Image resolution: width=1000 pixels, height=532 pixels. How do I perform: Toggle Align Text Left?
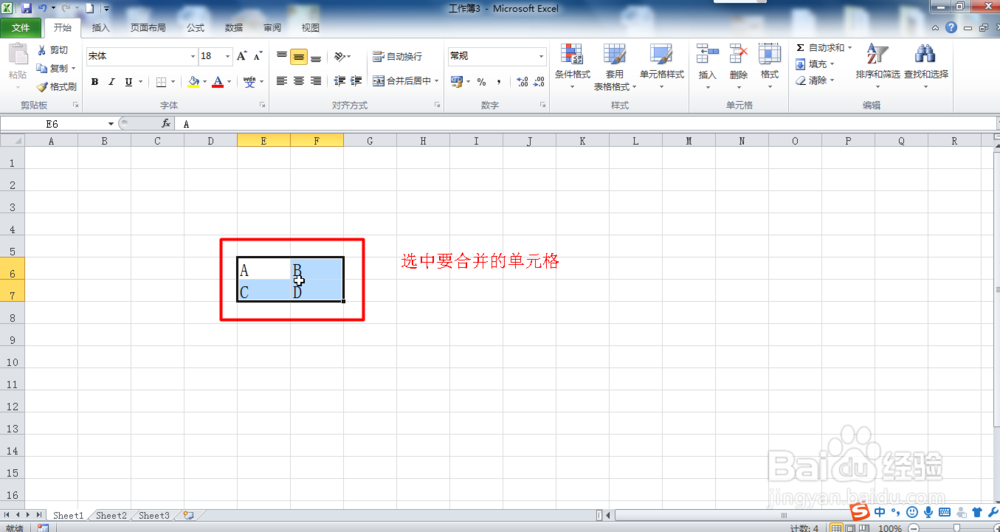click(282, 81)
